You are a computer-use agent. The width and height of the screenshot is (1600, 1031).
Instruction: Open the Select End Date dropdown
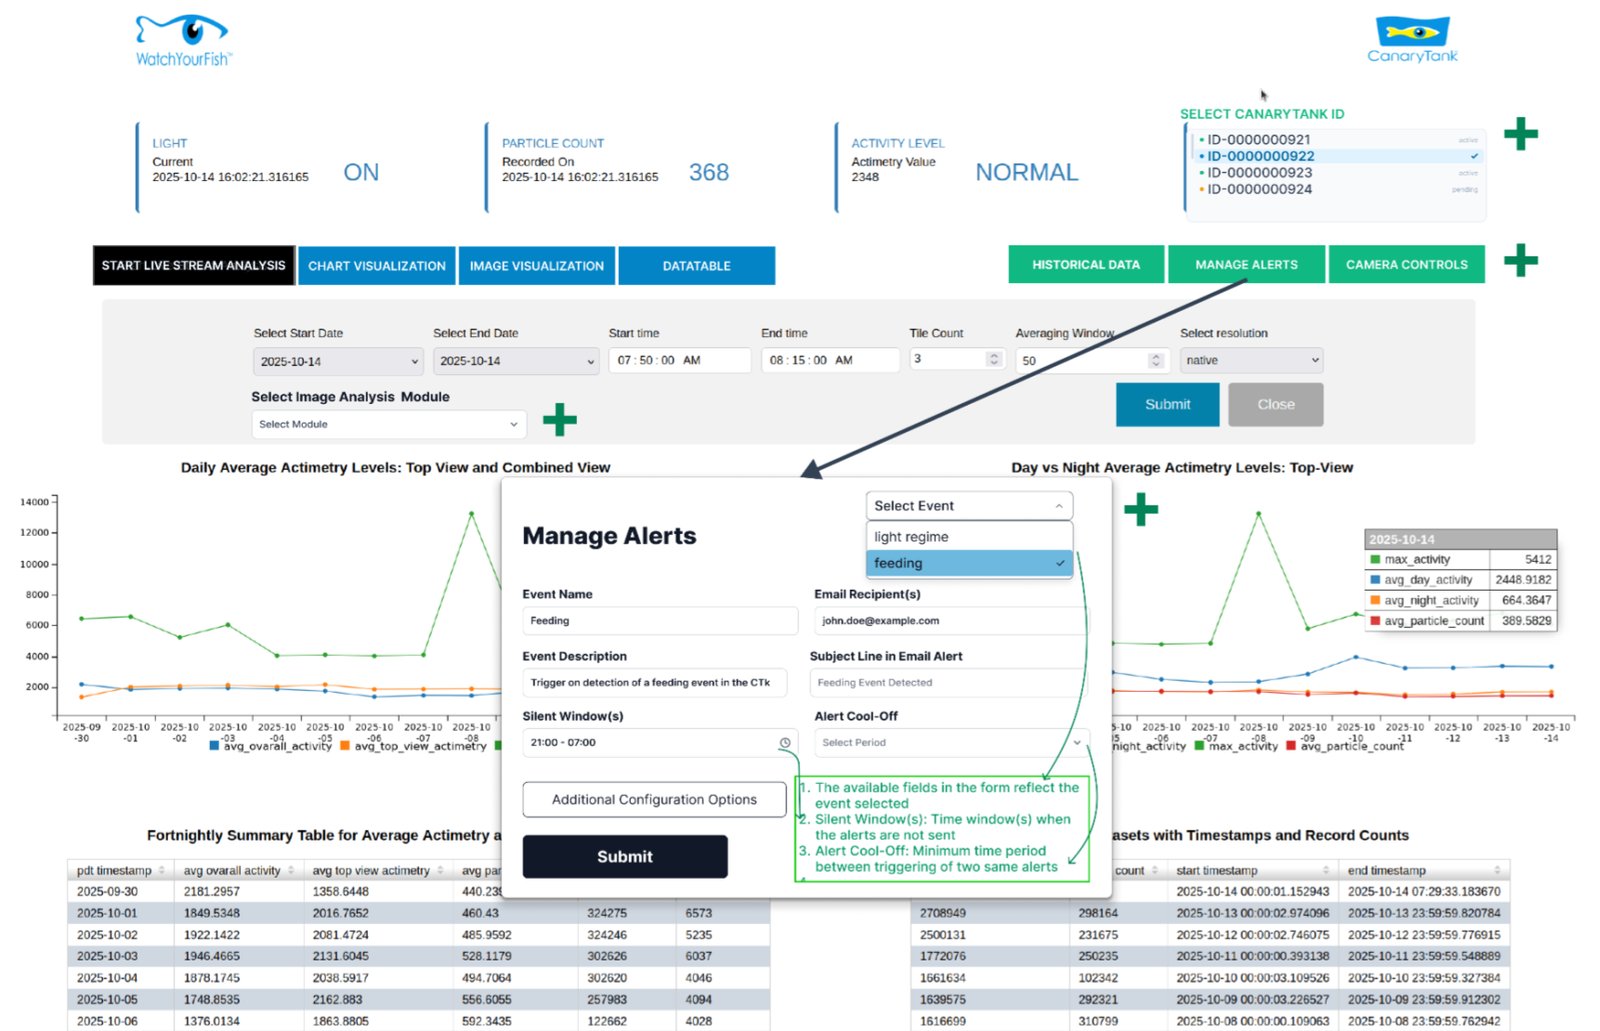tap(516, 361)
